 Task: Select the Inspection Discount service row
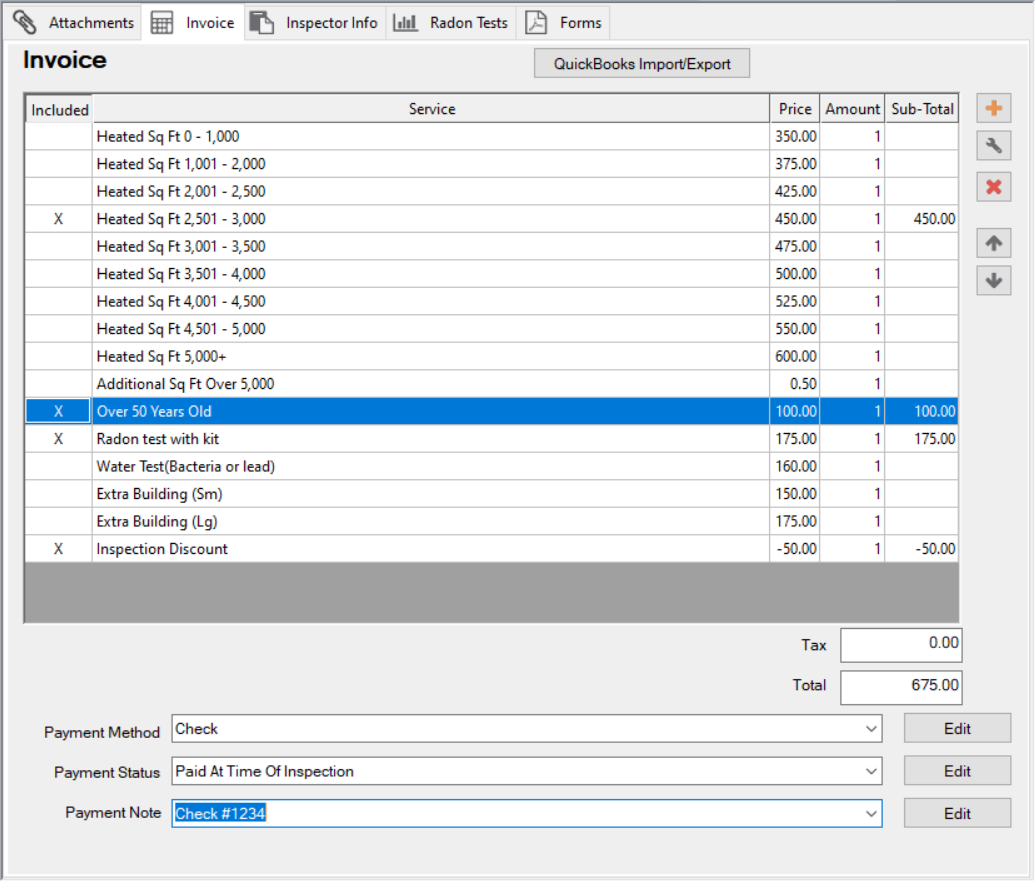click(x=430, y=549)
